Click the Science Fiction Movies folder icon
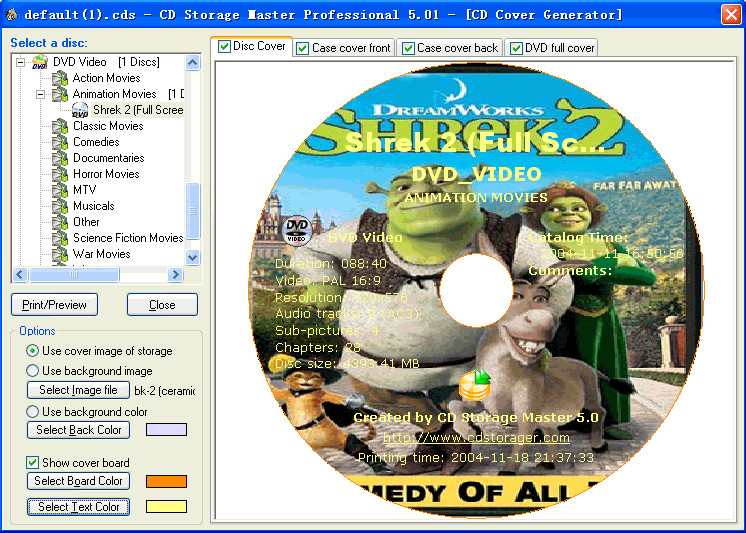746x533 pixels. click(x=60, y=238)
